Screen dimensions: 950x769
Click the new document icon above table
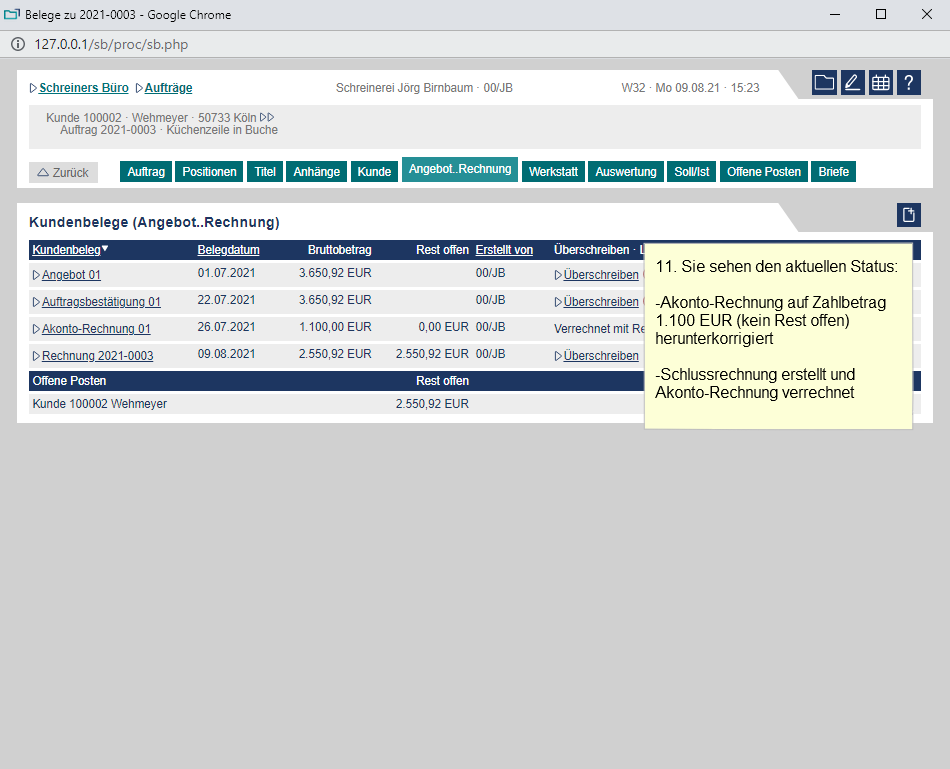pyautogui.click(x=908, y=215)
